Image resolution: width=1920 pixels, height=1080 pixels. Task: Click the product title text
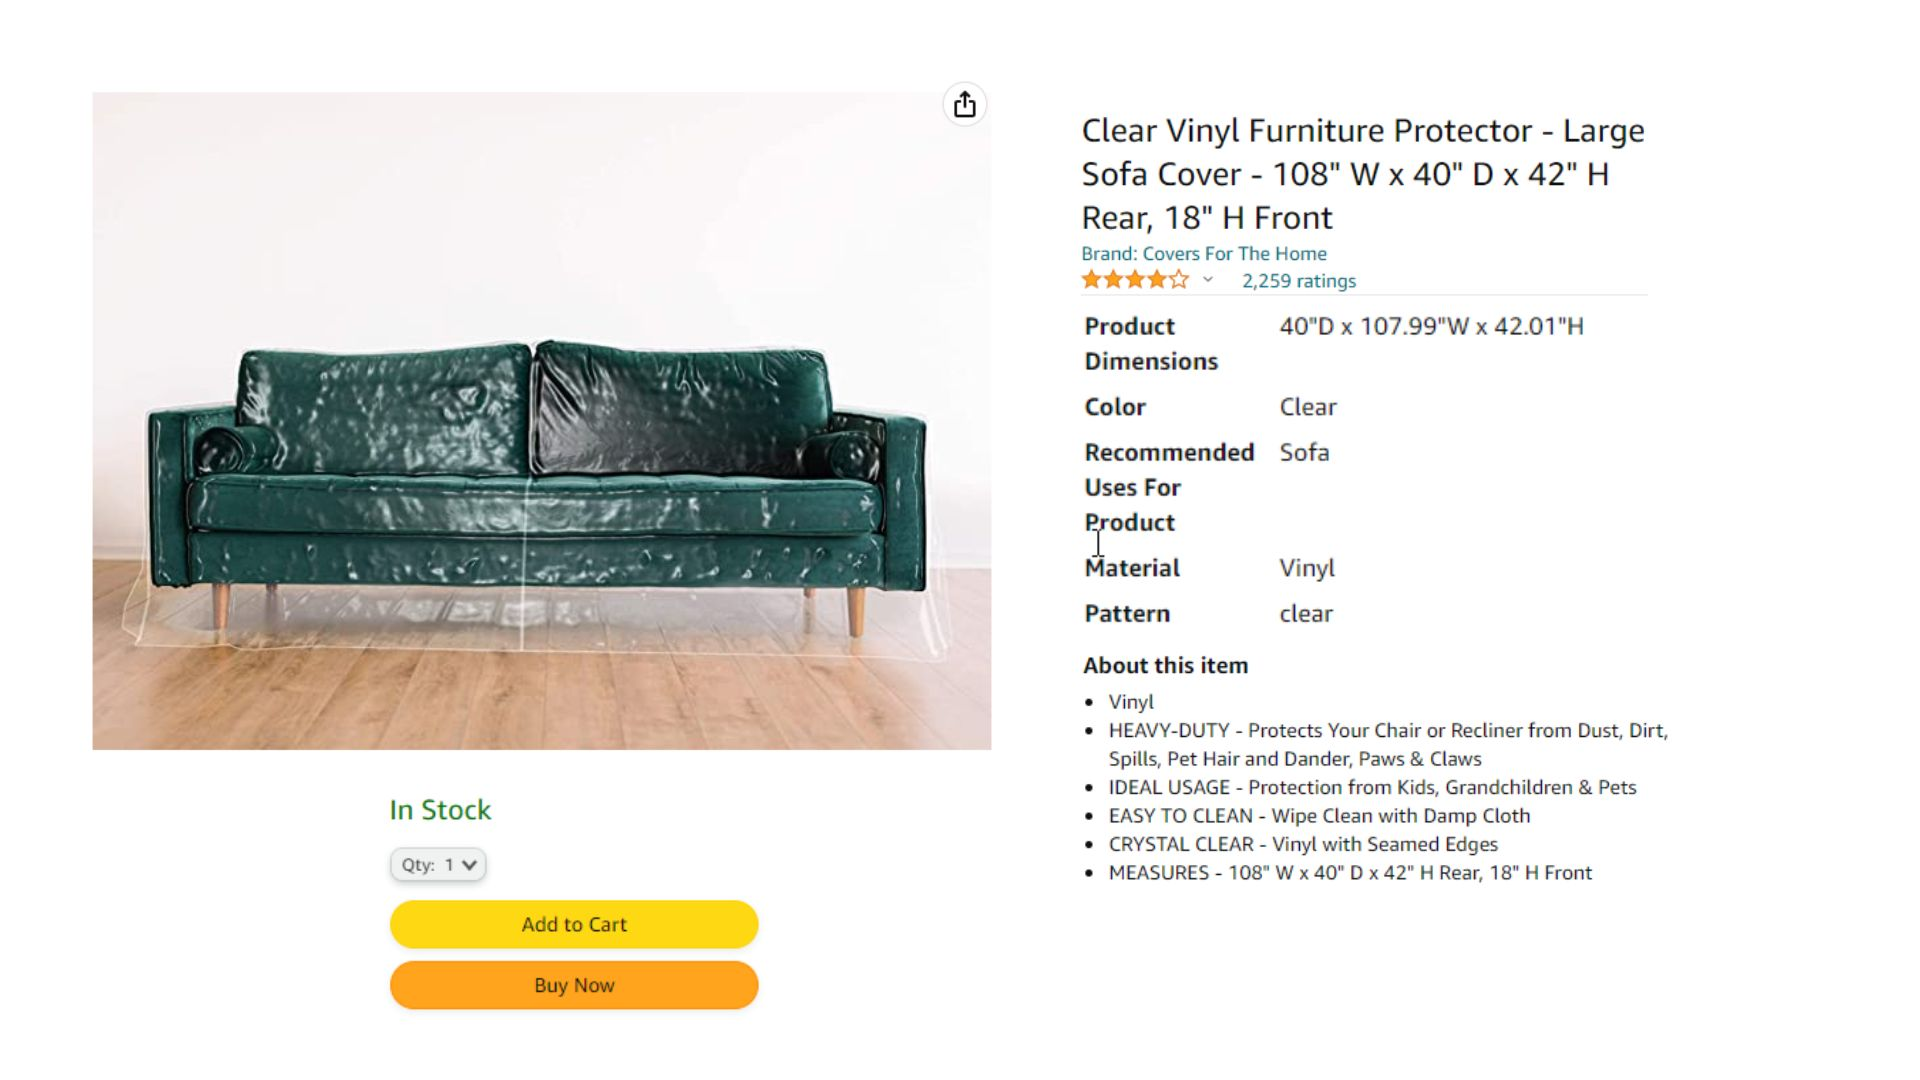click(x=1363, y=174)
